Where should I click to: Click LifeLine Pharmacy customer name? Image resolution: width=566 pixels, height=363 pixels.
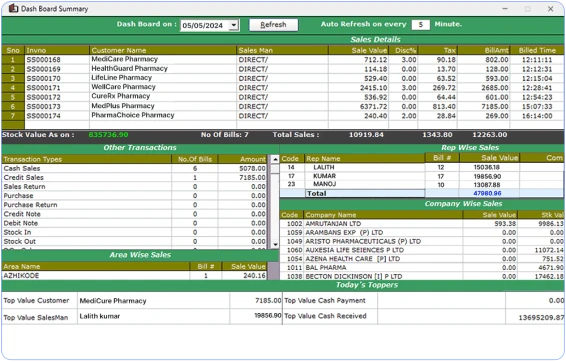pos(121,78)
